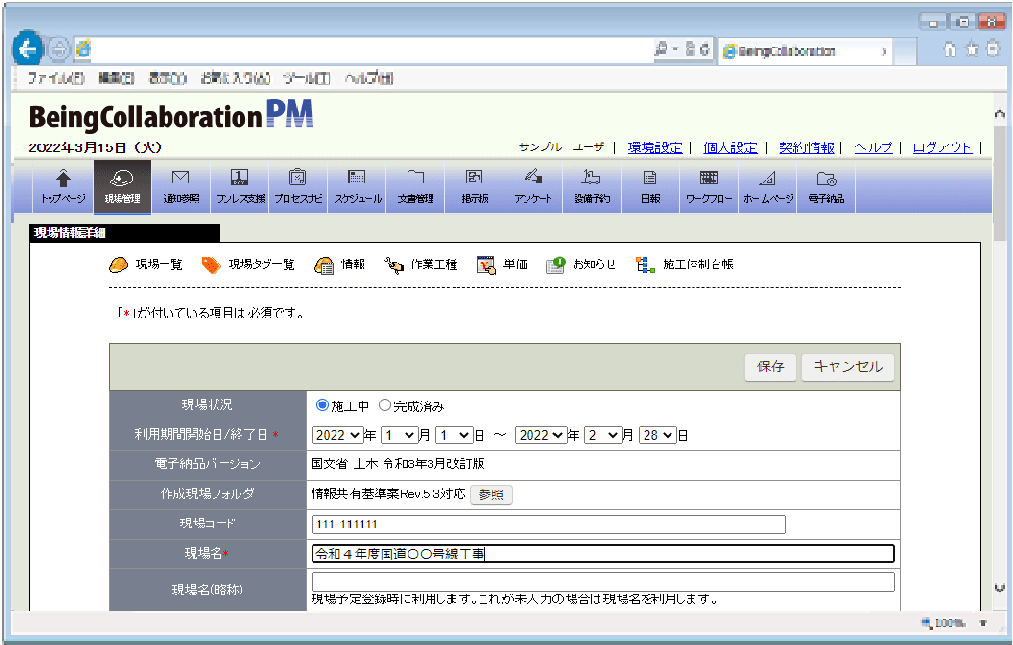Viewport: 1013px width, 645px height.
Task: Open 現場タグ一覧 tag icon
Action: coord(211,264)
